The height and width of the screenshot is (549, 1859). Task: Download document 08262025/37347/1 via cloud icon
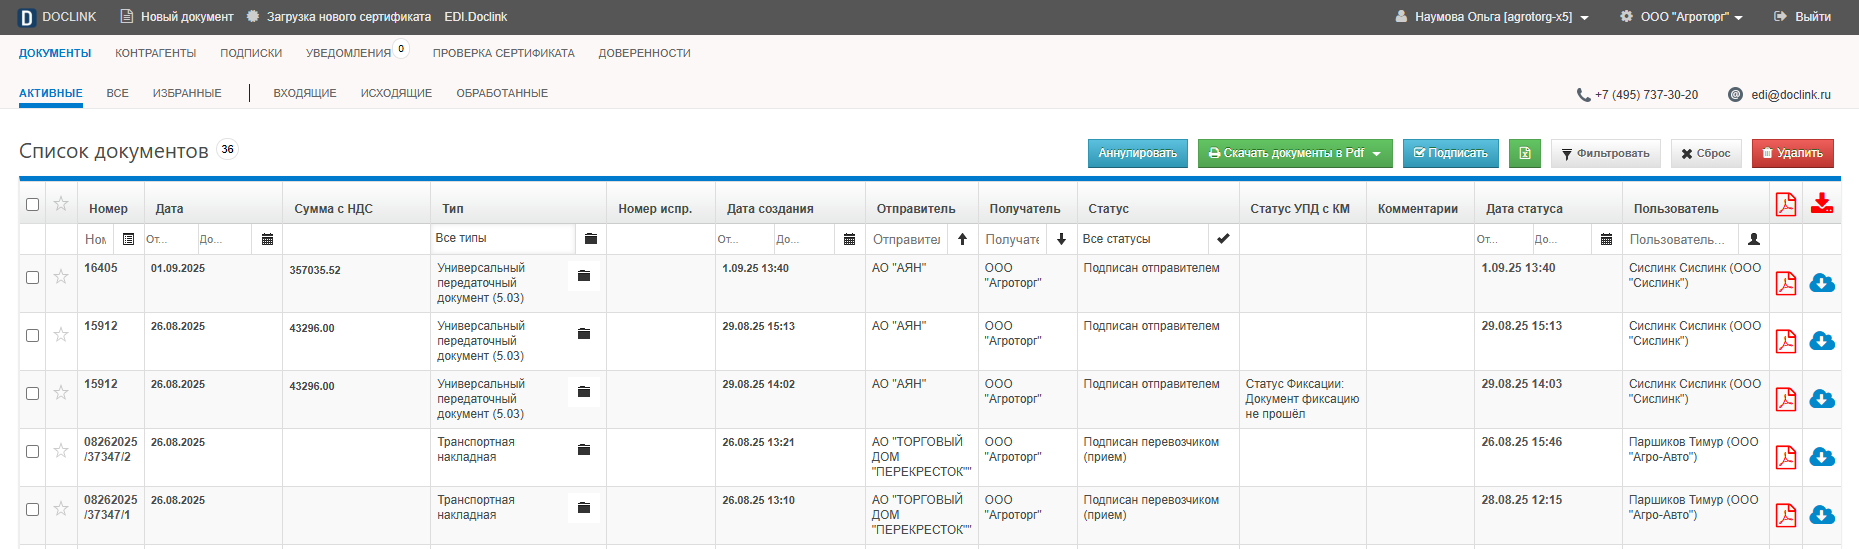pyautogui.click(x=1822, y=515)
